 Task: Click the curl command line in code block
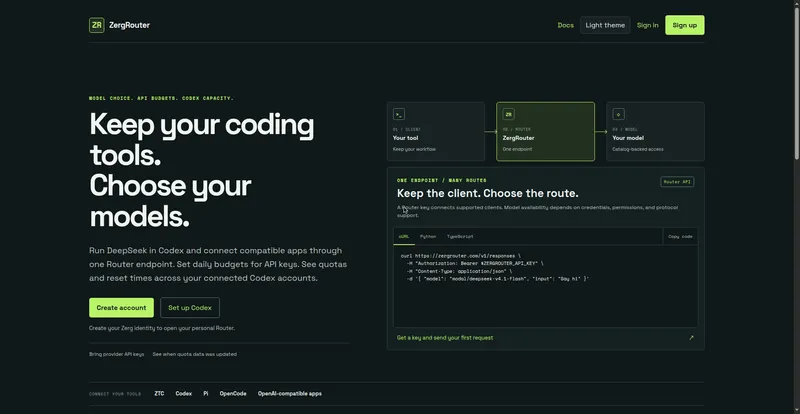[x=461, y=256]
